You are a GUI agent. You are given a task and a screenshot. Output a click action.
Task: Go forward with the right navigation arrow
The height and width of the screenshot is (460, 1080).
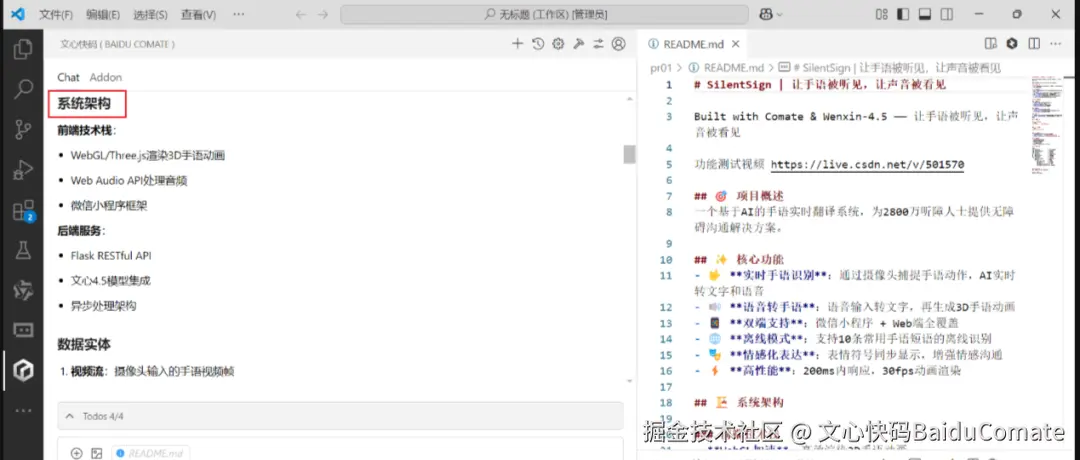tap(322, 14)
